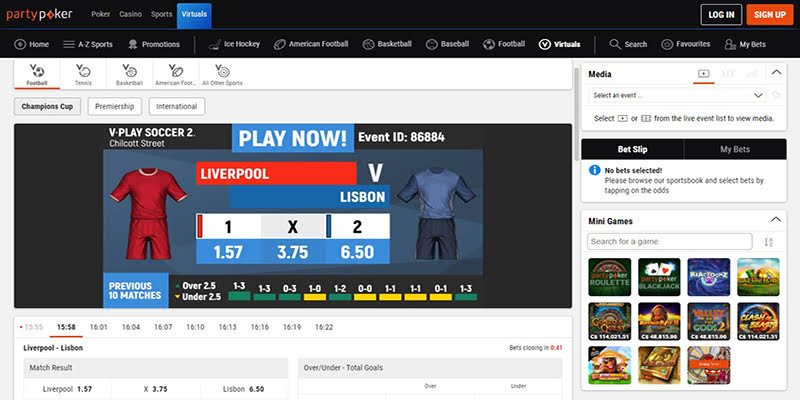Select Basketball in top sports bar
Viewport: 800px width, 400px height.
[x=387, y=44]
